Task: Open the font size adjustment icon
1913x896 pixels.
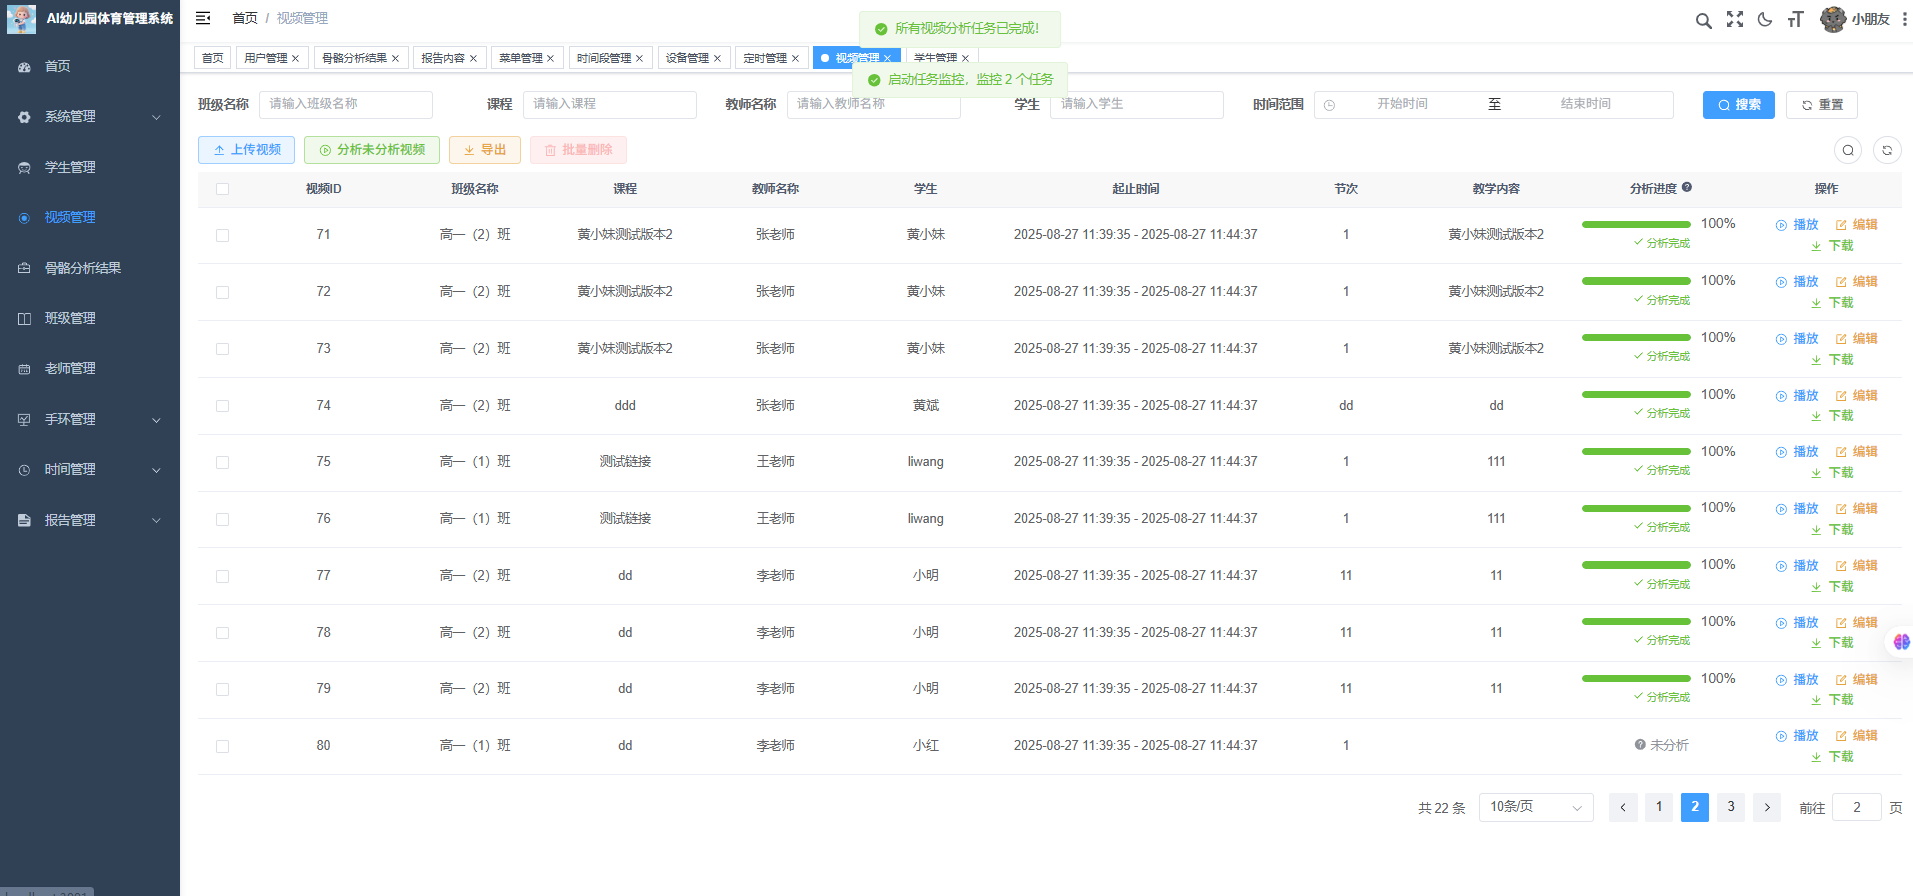Action: [1796, 20]
